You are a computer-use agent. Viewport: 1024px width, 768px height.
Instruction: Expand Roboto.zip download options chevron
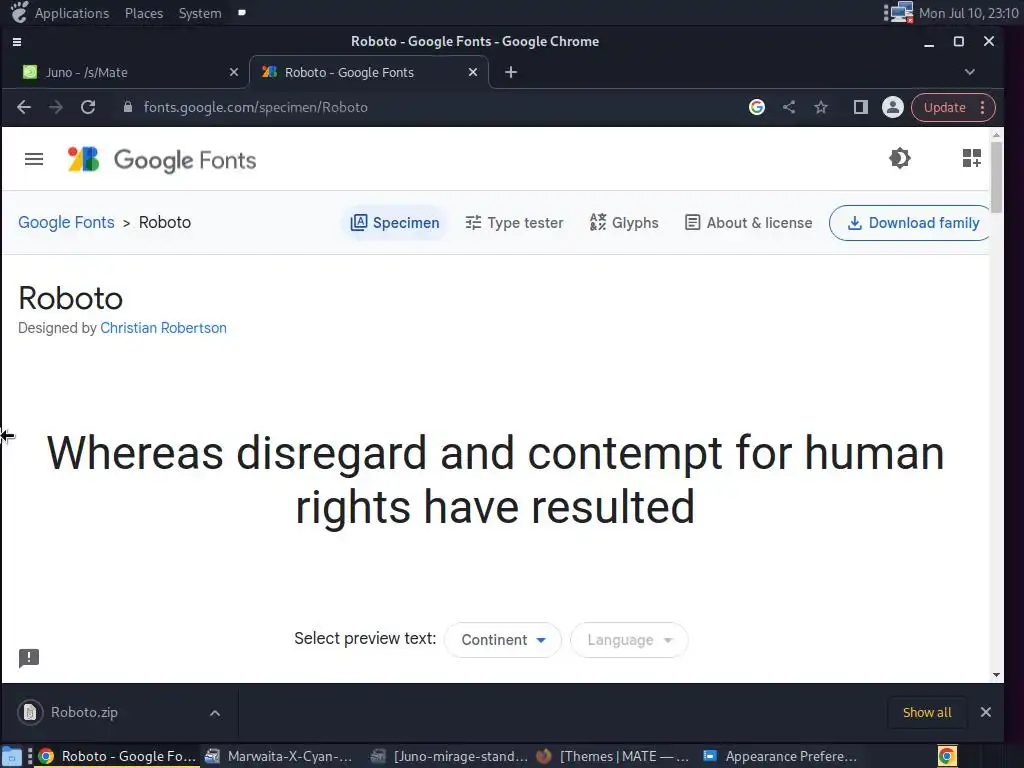pyautogui.click(x=215, y=713)
